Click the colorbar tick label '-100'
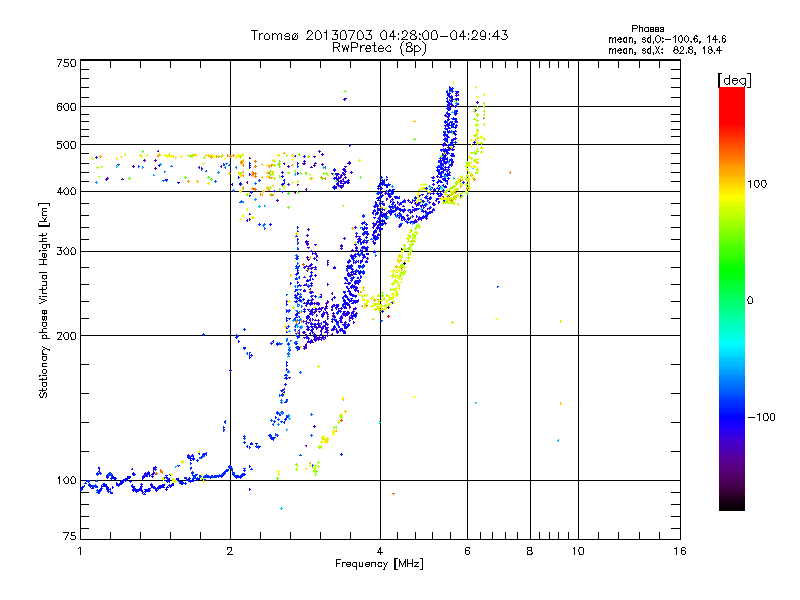Screen dimensions: 800x600 762,417
